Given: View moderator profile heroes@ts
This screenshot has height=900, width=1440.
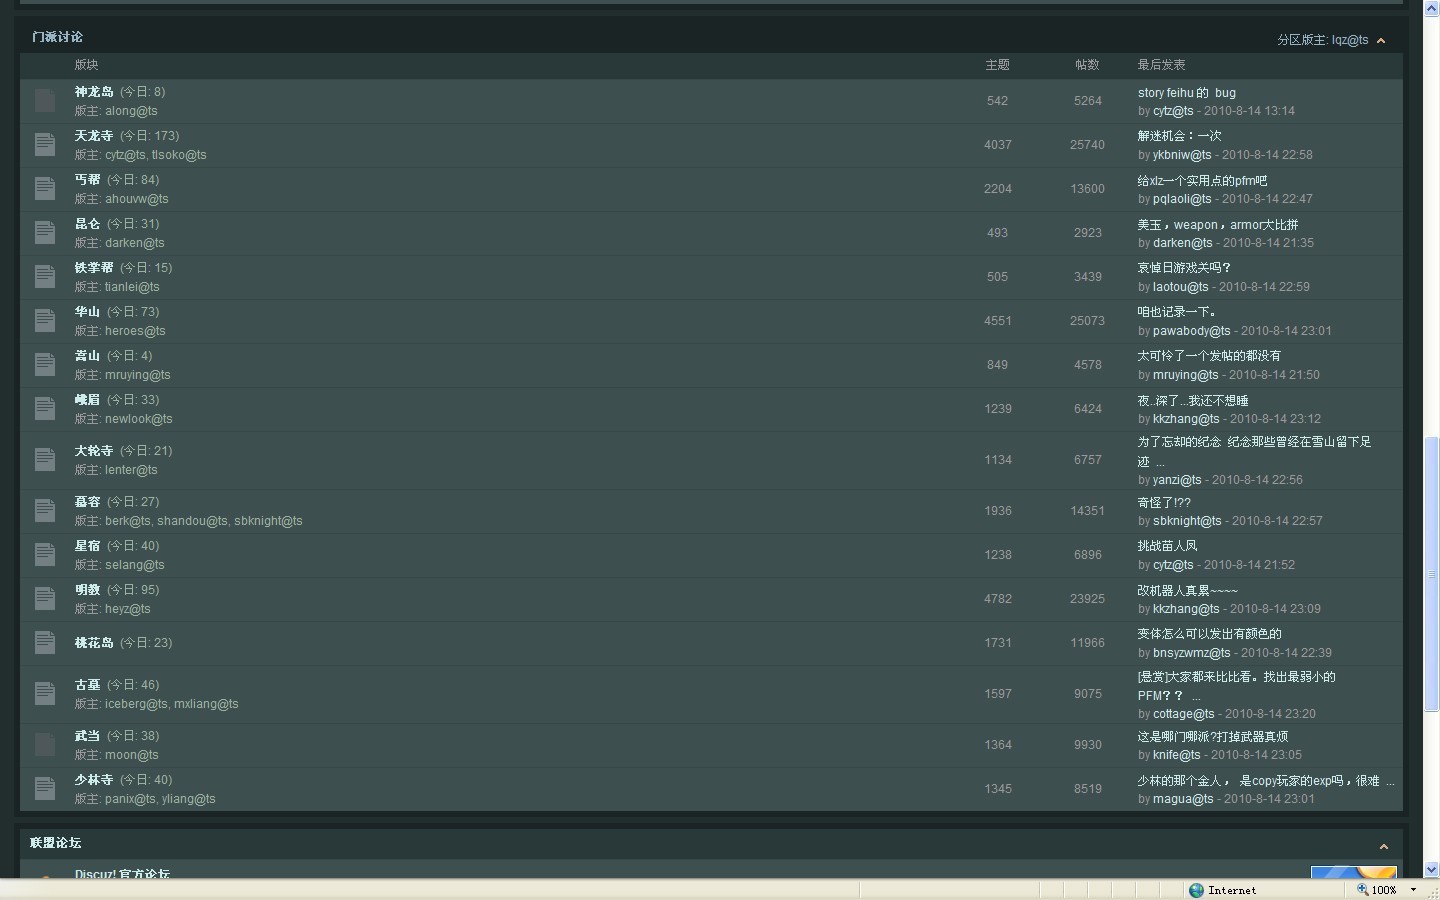Looking at the screenshot, I should [x=135, y=331].
